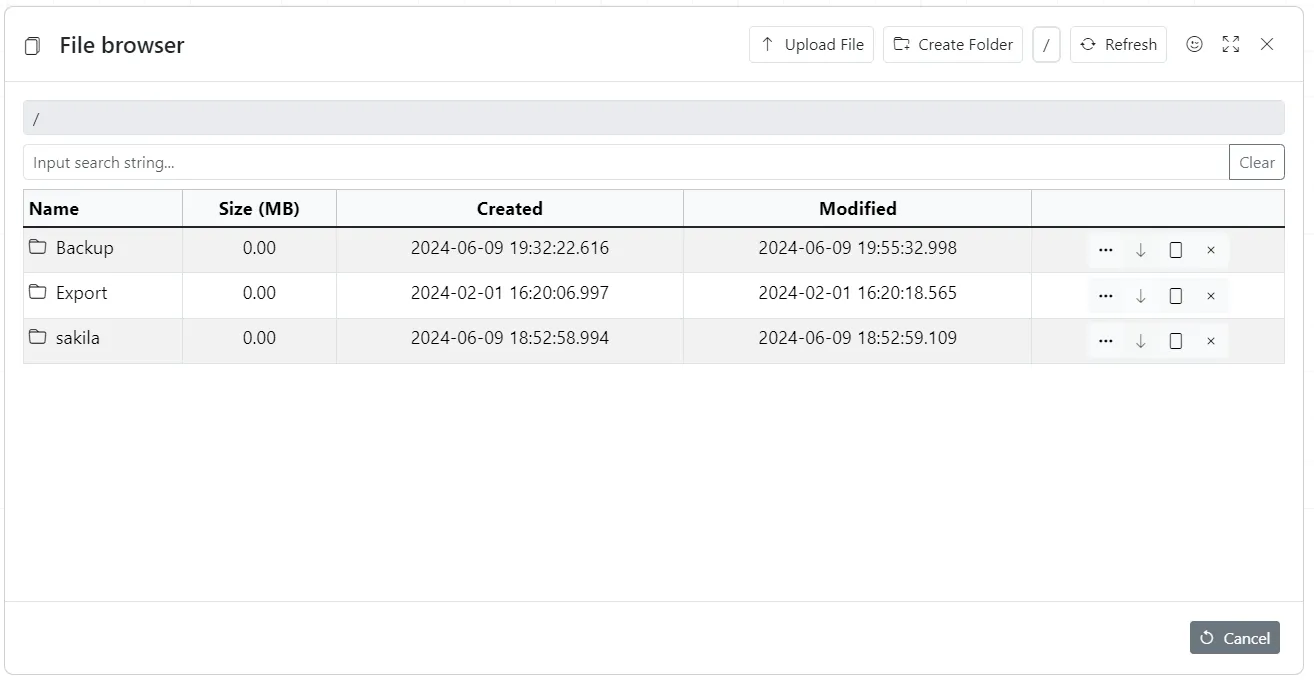Click the root path slash button
The height and width of the screenshot is (682, 1314).
click(1046, 45)
